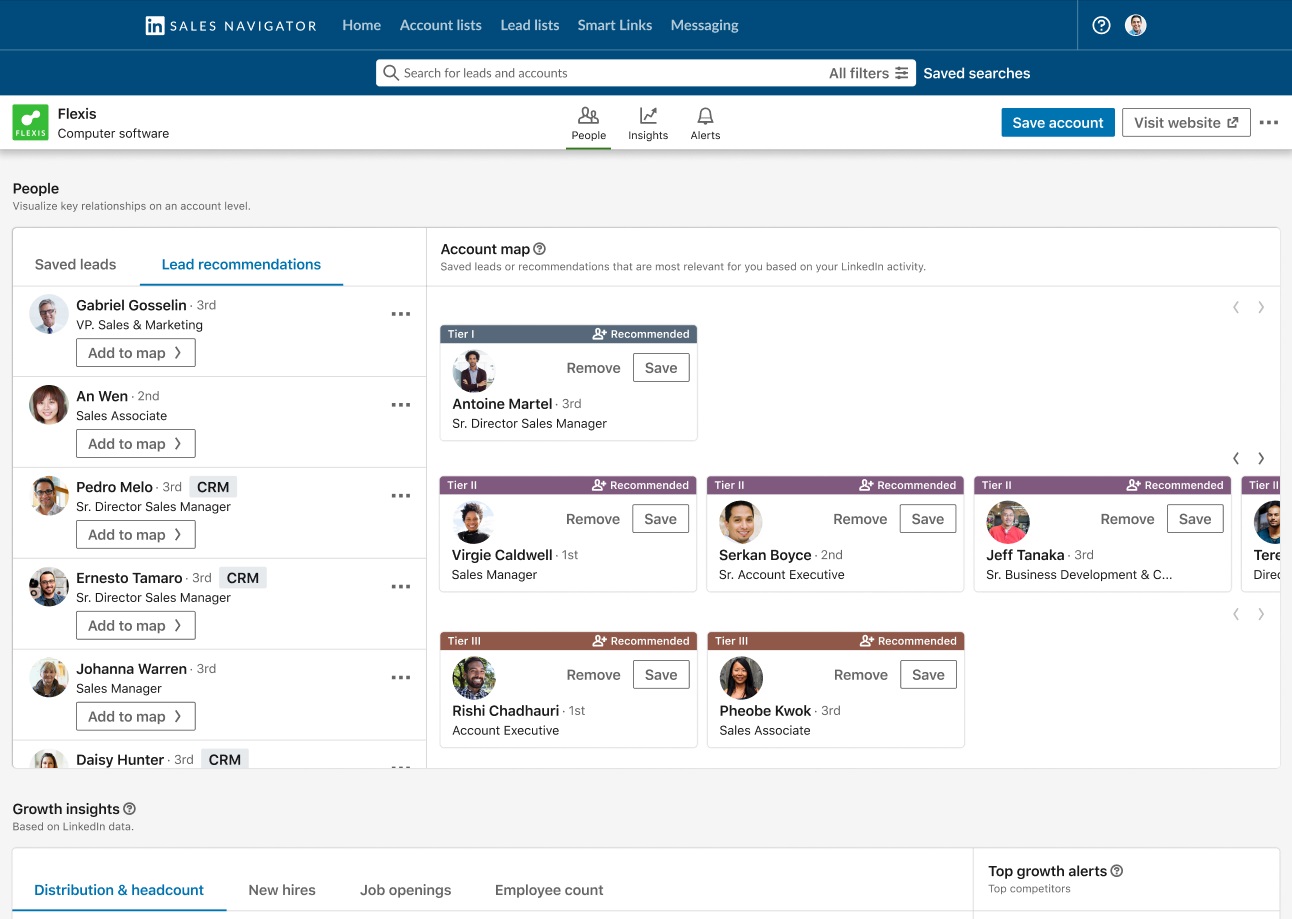1292x919 pixels.
Task: Click CRM badge beside Ernesto Tamaro
Action: [x=243, y=578]
